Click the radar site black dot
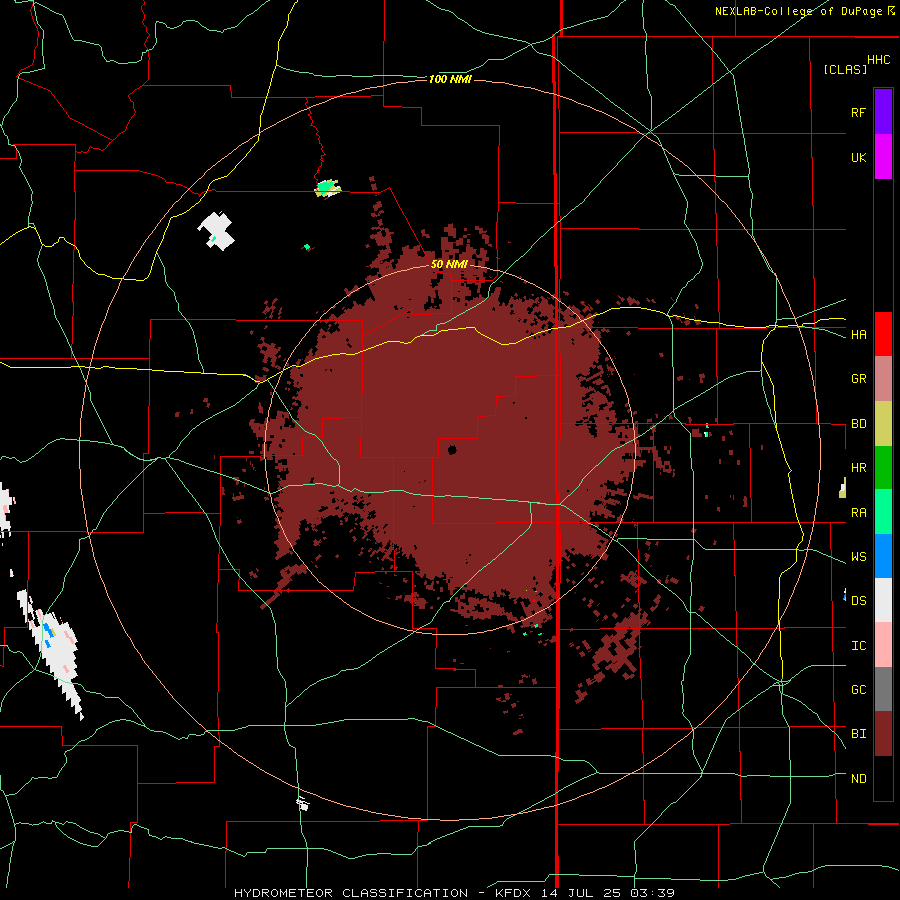 pyautogui.click(x=452, y=449)
